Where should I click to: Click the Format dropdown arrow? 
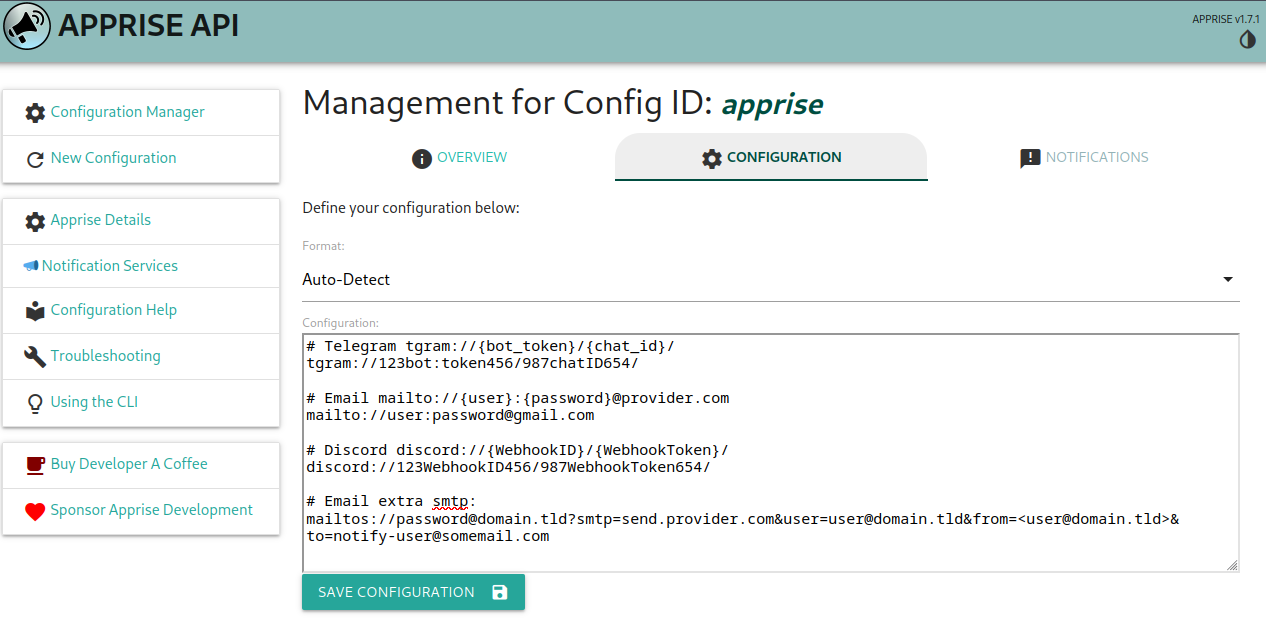pyautogui.click(x=1228, y=280)
